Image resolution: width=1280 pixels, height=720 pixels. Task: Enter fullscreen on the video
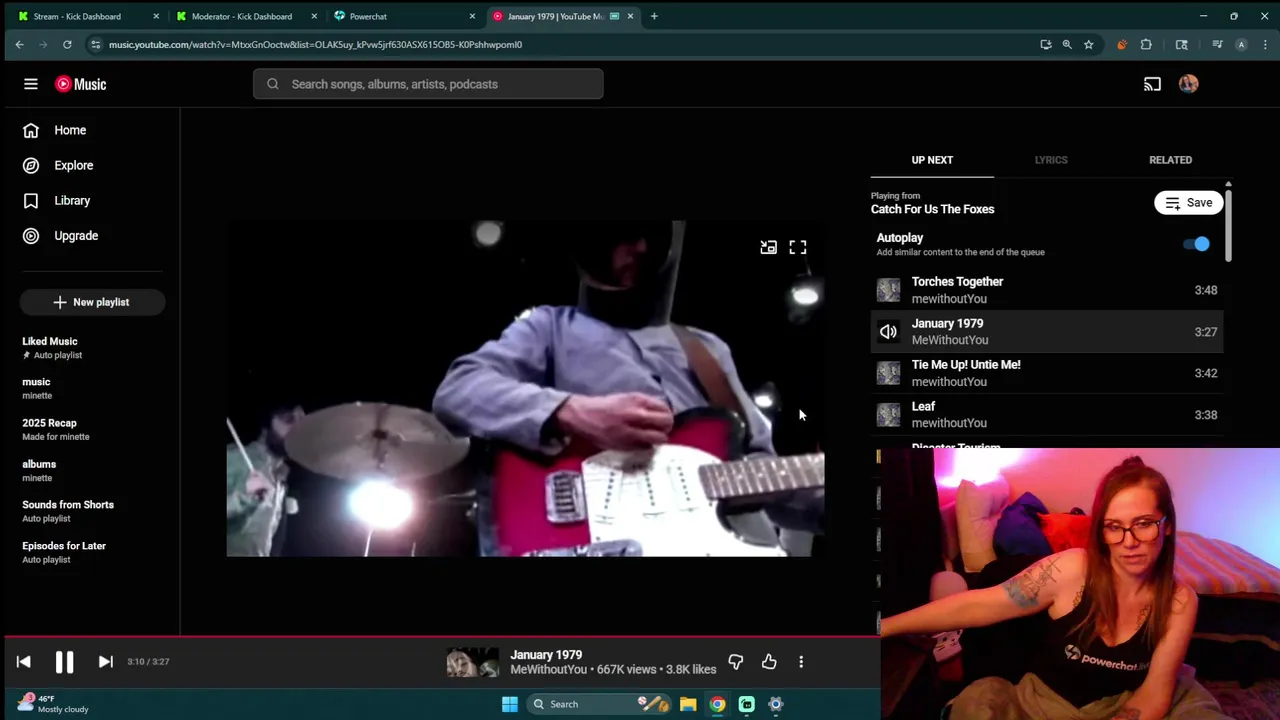(797, 247)
